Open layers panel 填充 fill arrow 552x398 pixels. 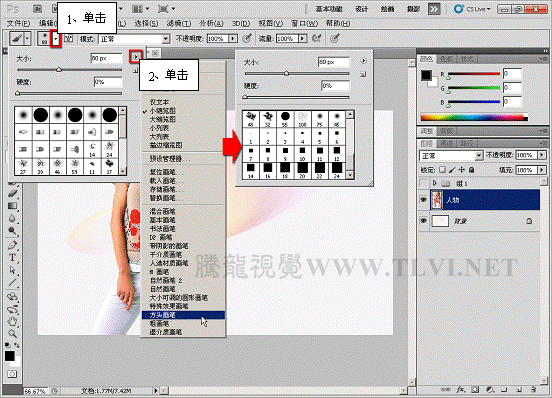542,170
